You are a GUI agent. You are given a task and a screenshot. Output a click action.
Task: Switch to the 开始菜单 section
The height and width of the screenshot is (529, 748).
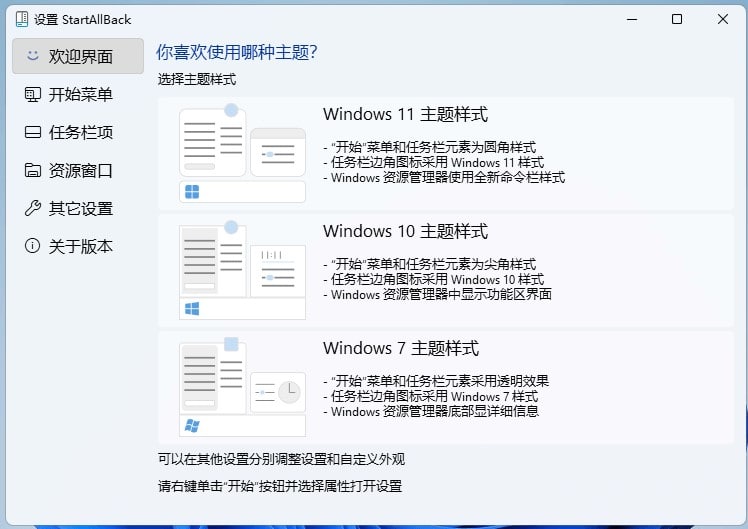pyautogui.click(x=78, y=94)
